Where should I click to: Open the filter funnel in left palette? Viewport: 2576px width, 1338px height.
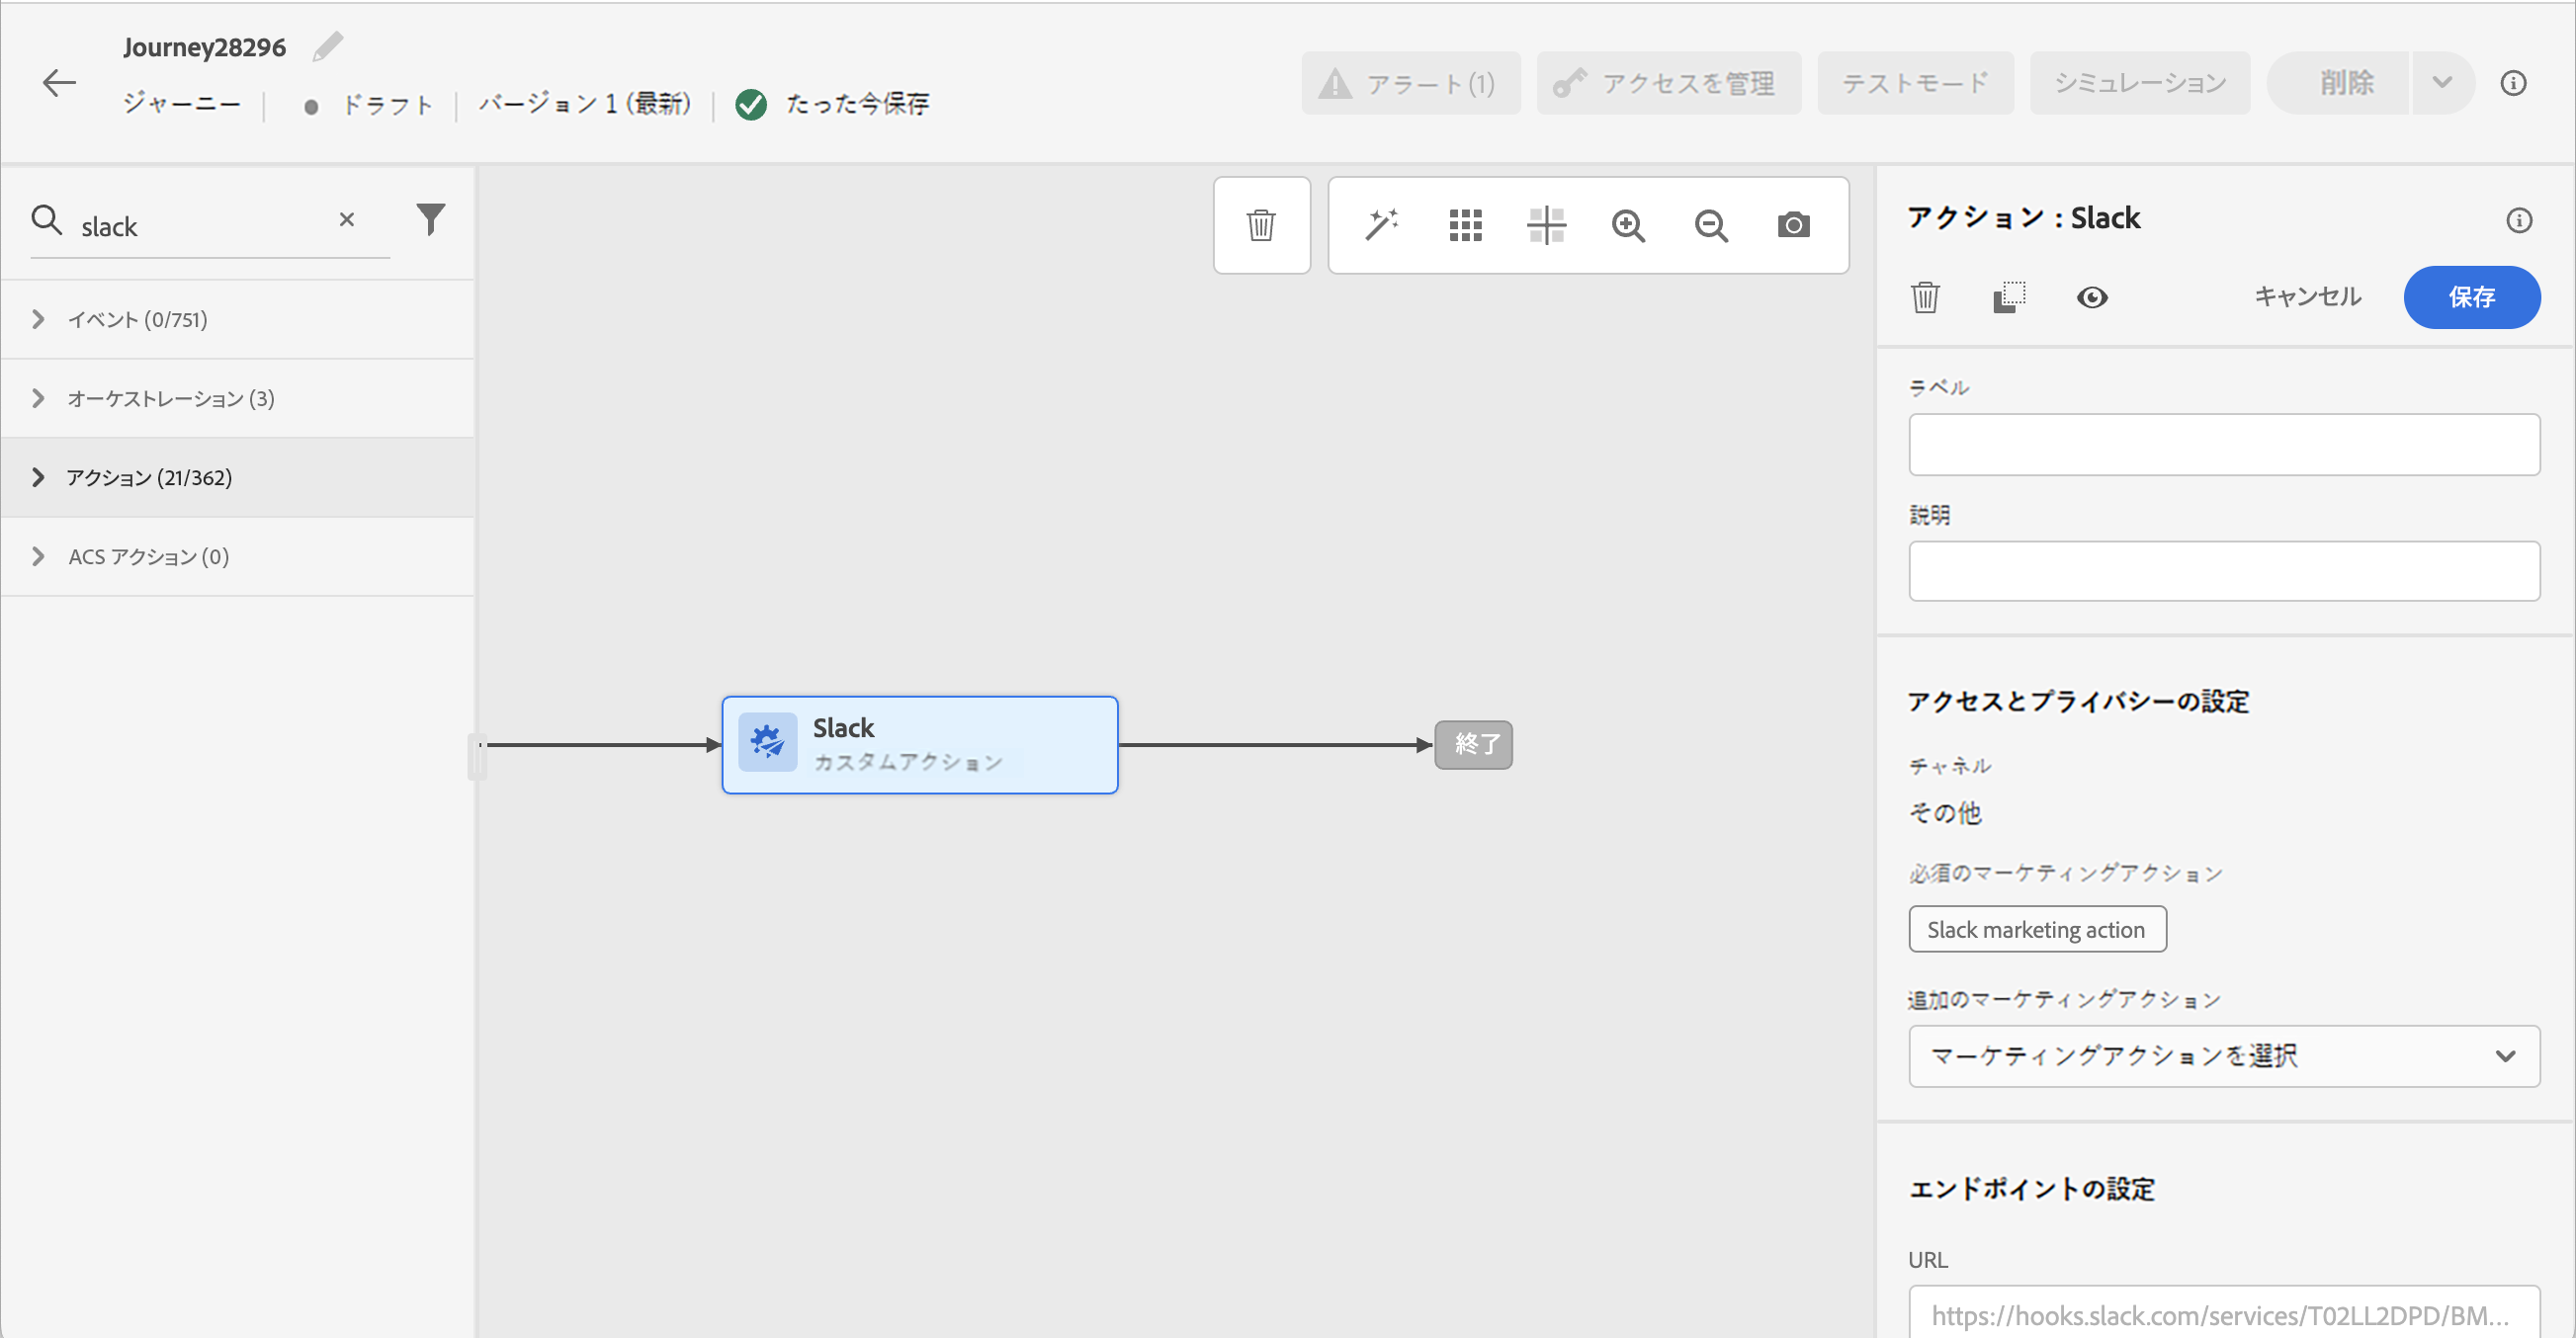coord(430,219)
